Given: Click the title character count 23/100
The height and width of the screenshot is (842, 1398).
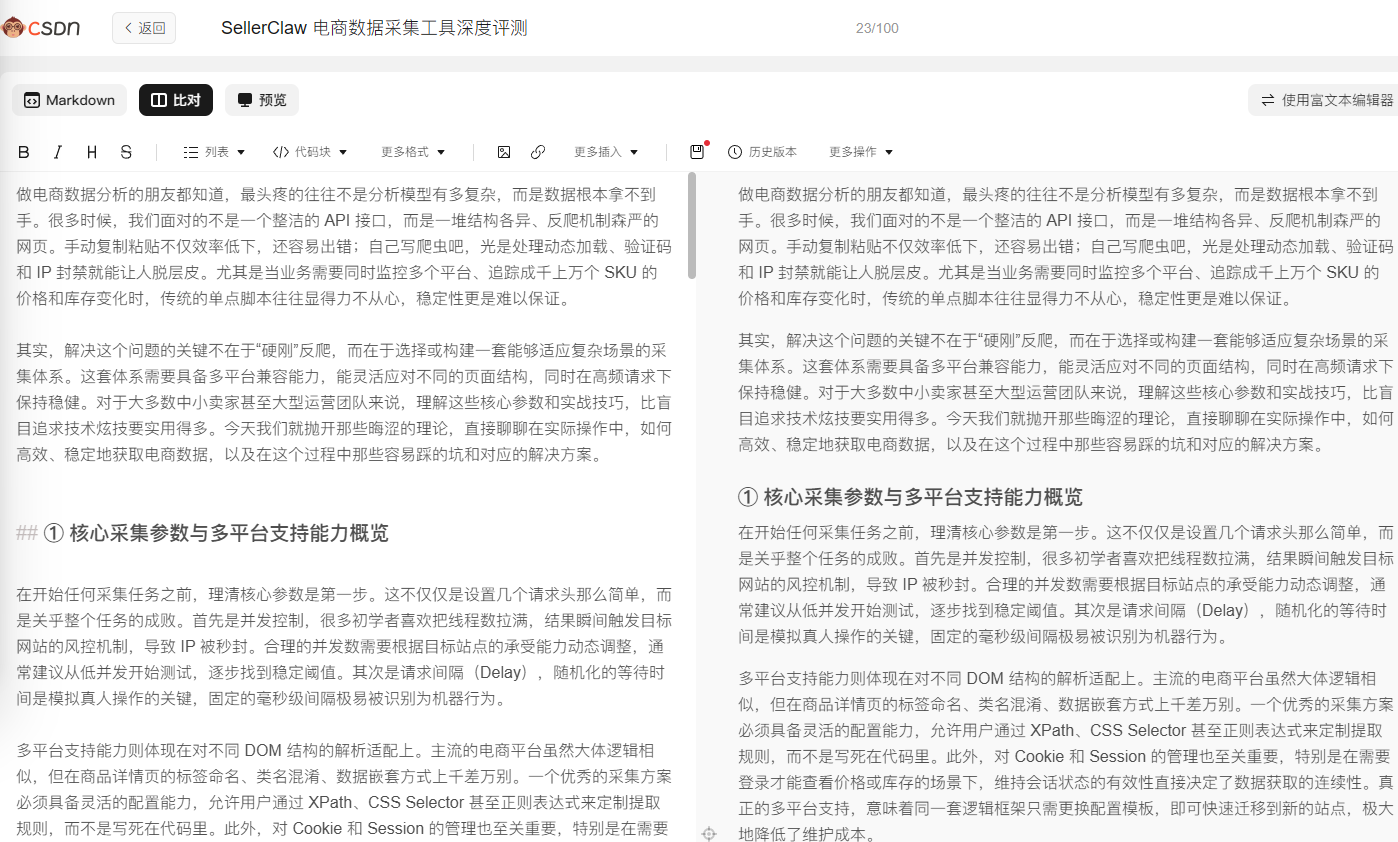Looking at the screenshot, I should (x=877, y=28).
